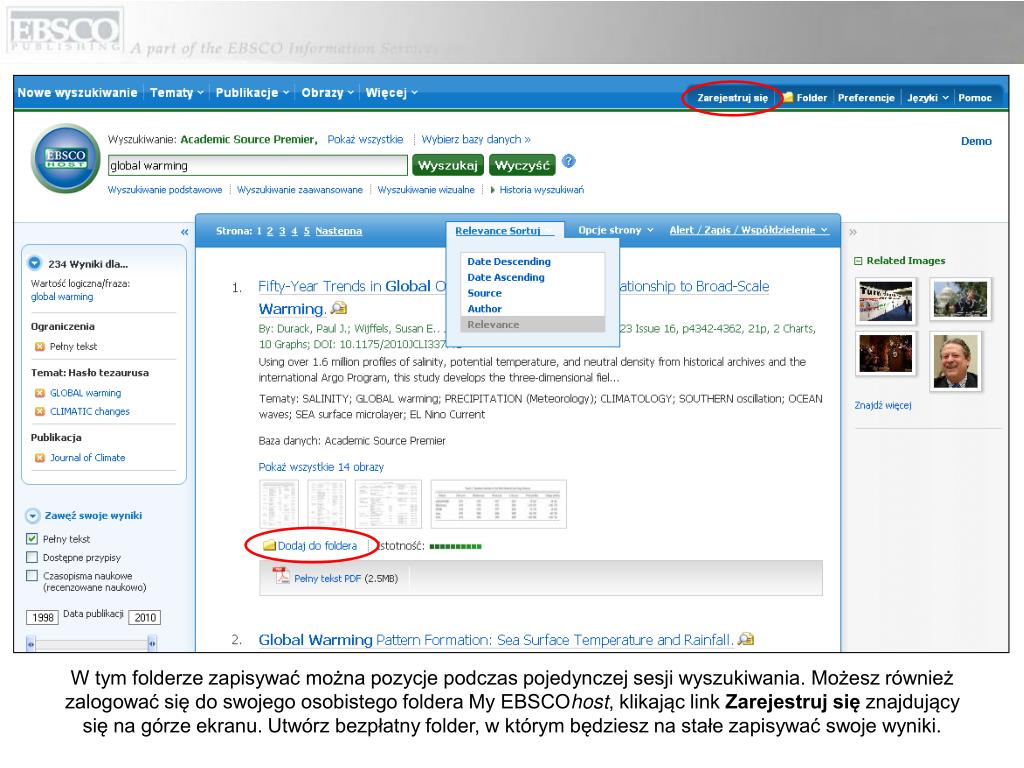The width and height of the screenshot is (1024, 768).
Task: Preview icon next to Fifty-Year Trends title
Action: (339, 308)
